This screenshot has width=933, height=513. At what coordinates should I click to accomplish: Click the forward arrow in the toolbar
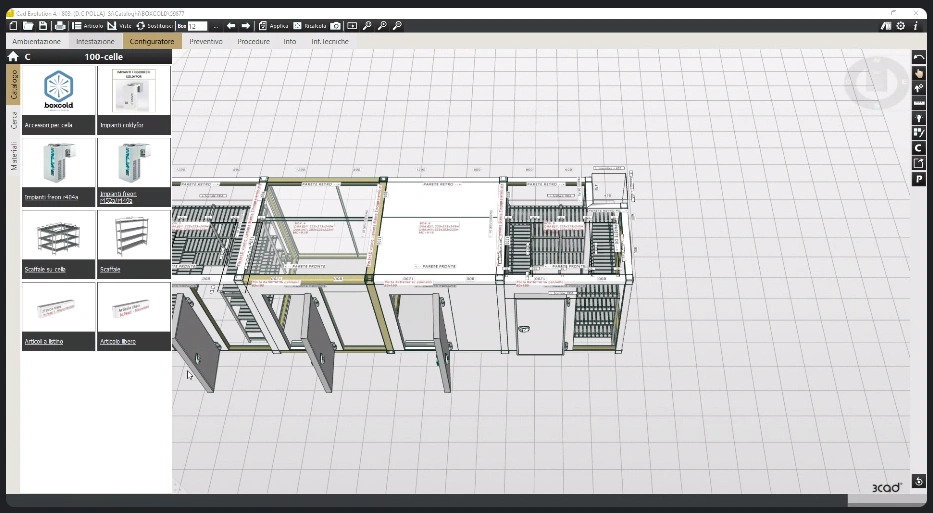coord(246,26)
